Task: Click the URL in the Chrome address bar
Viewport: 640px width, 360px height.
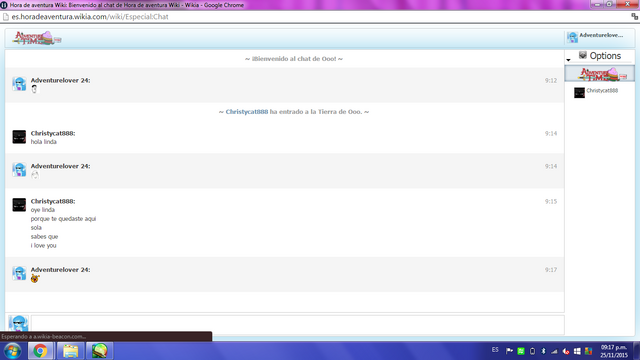Action: tap(90, 17)
